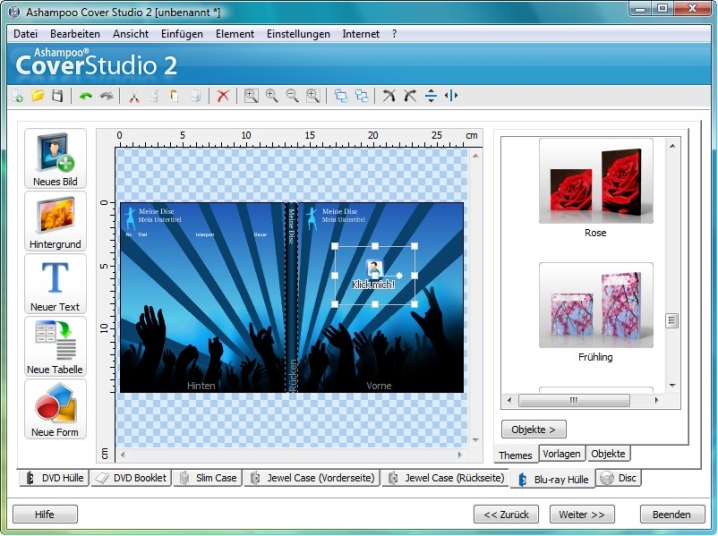Select the DVD Booklet tab

pyautogui.click(x=131, y=478)
